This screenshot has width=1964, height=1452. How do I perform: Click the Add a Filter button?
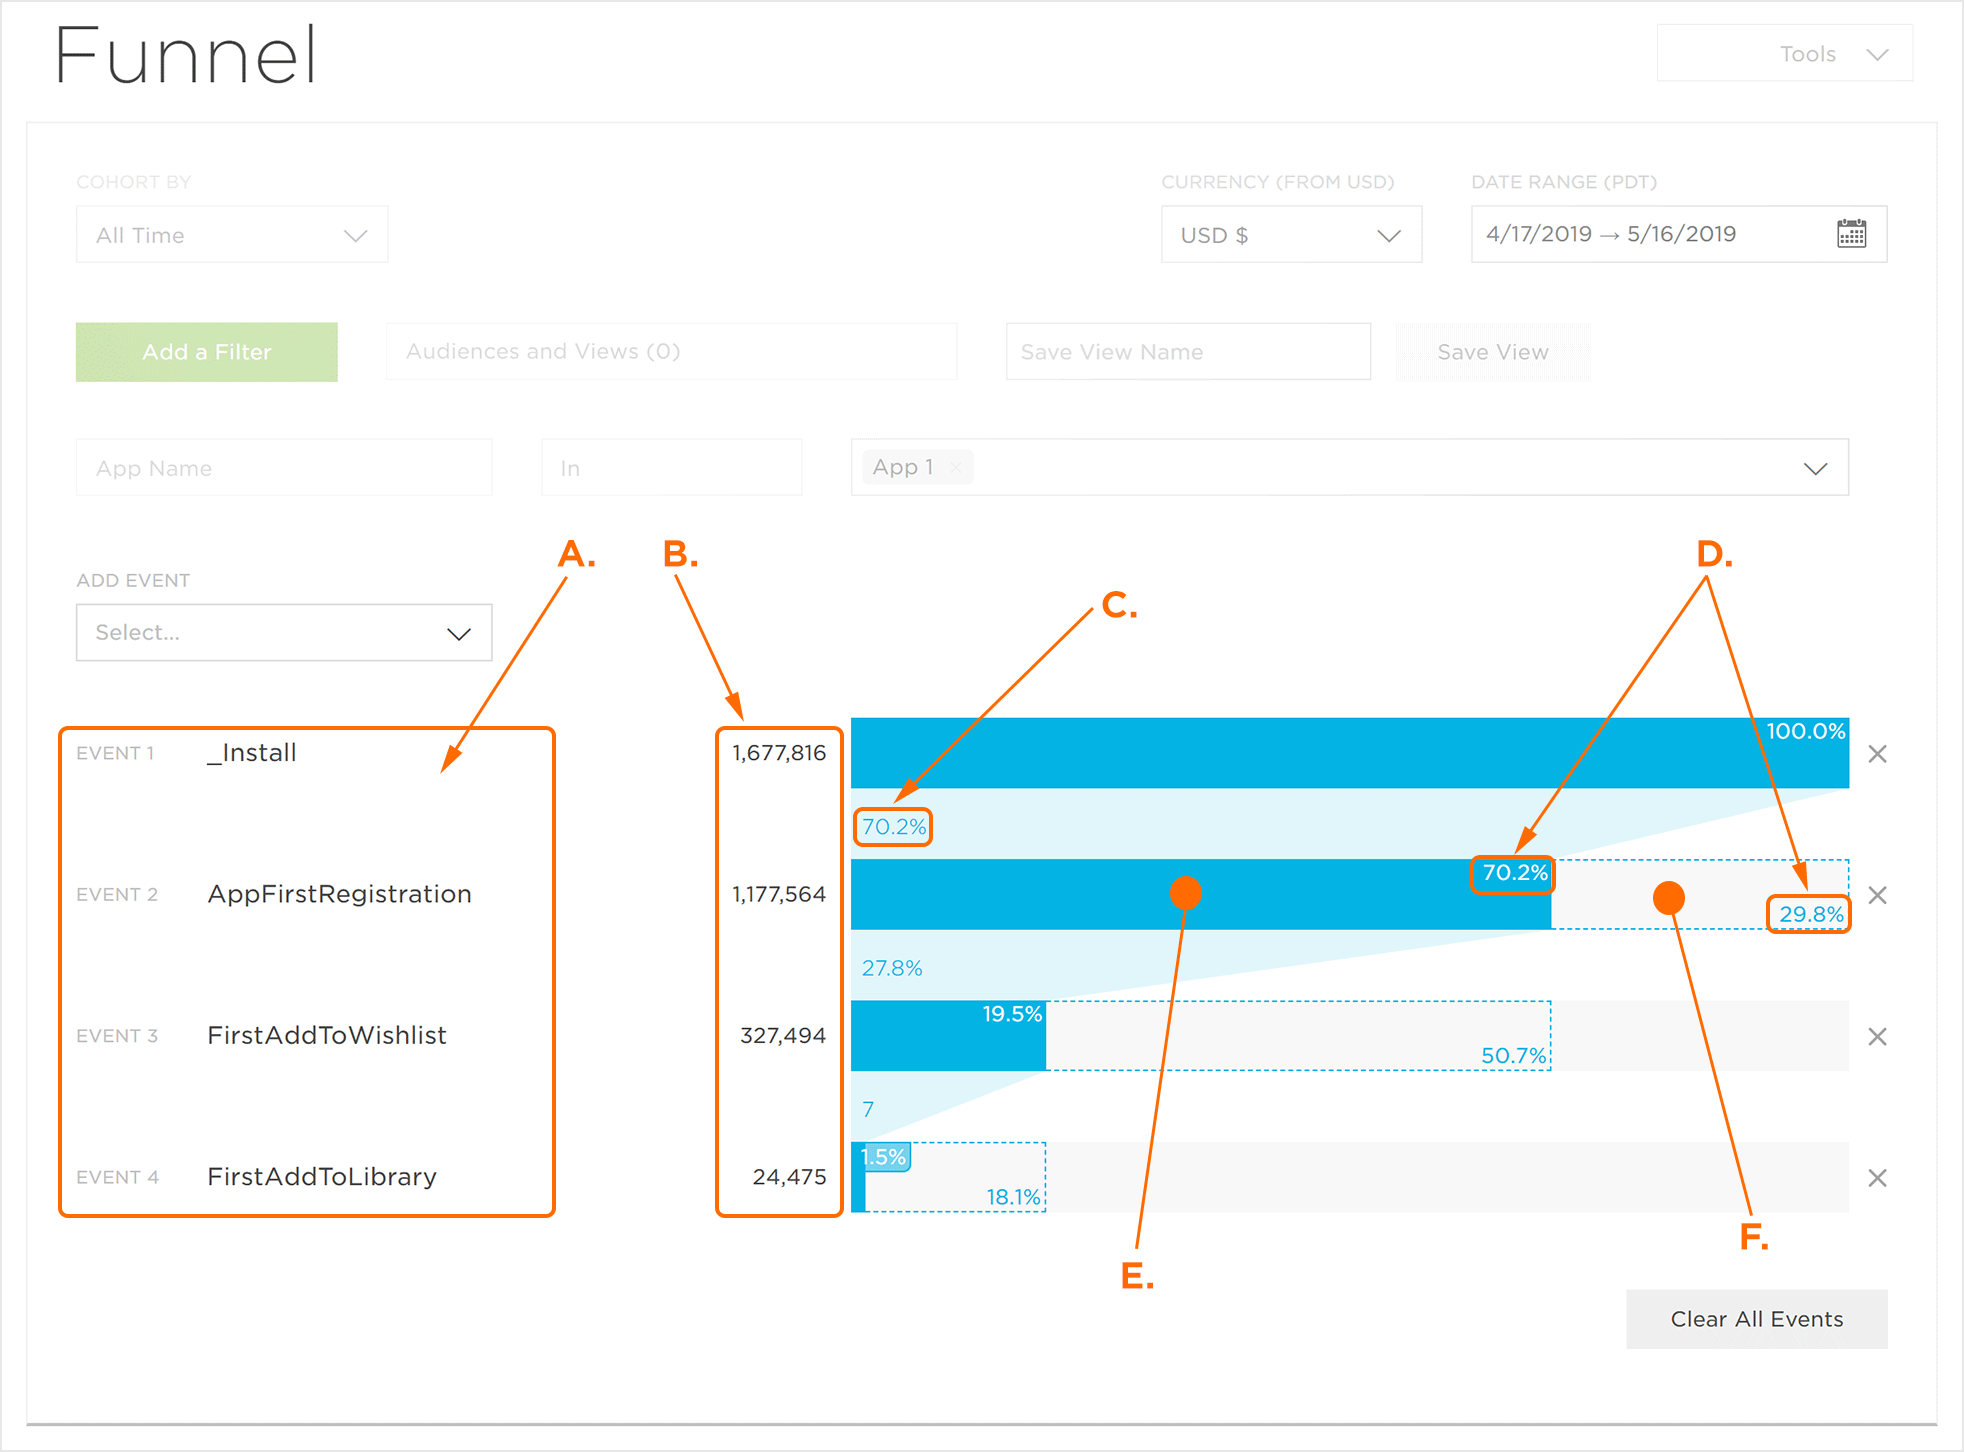pos(207,352)
